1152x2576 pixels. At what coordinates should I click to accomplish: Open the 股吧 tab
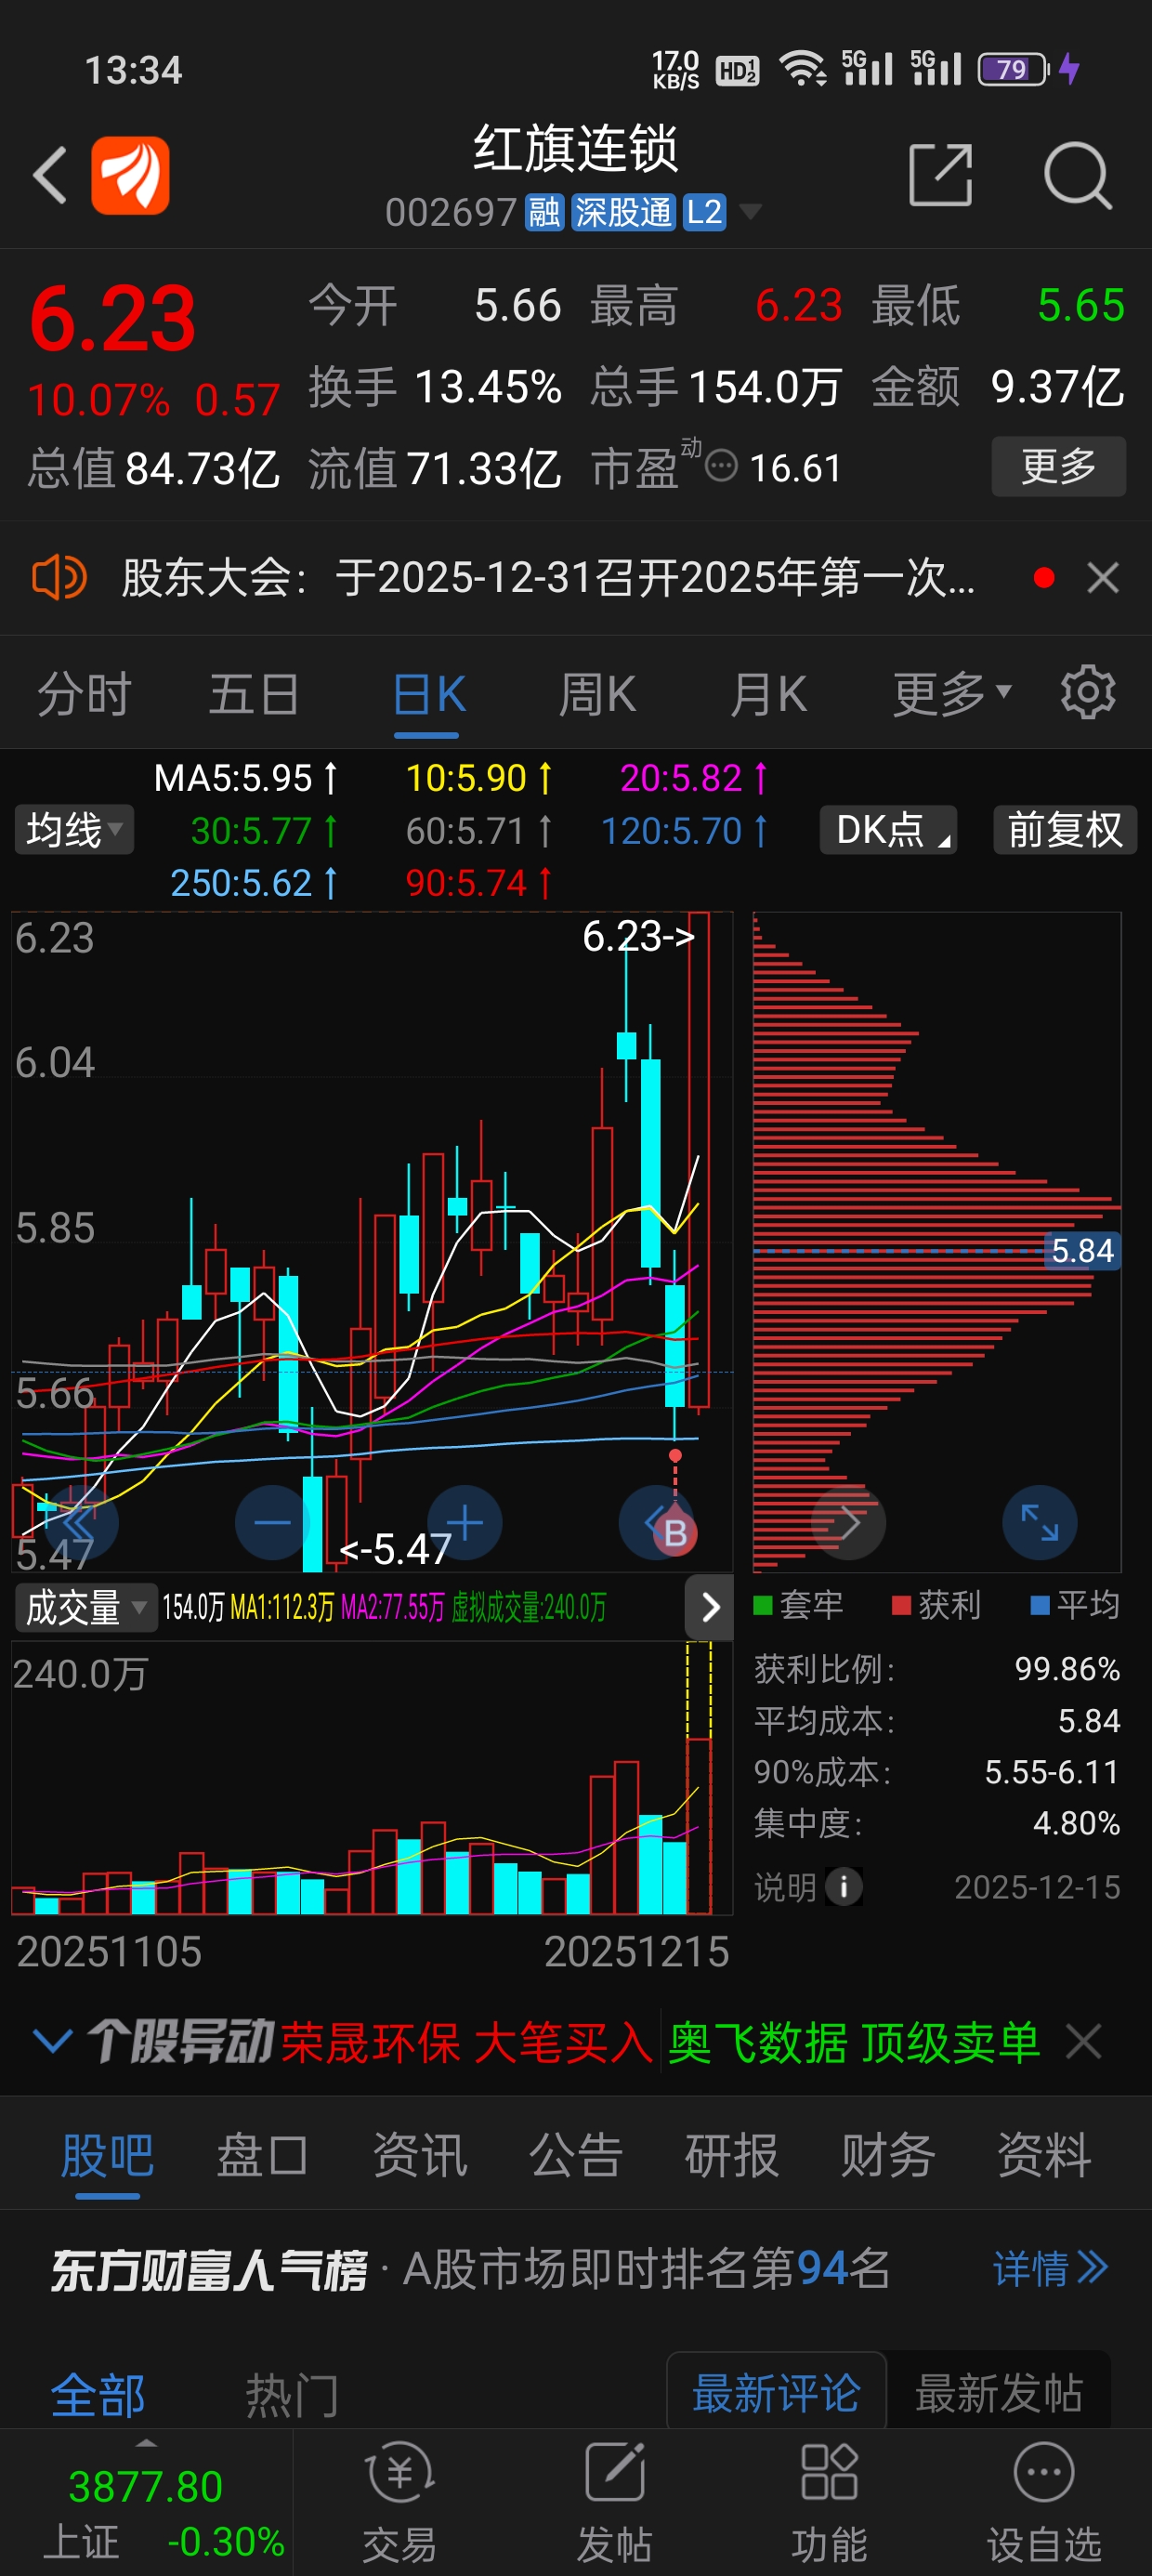click(107, 2154)
